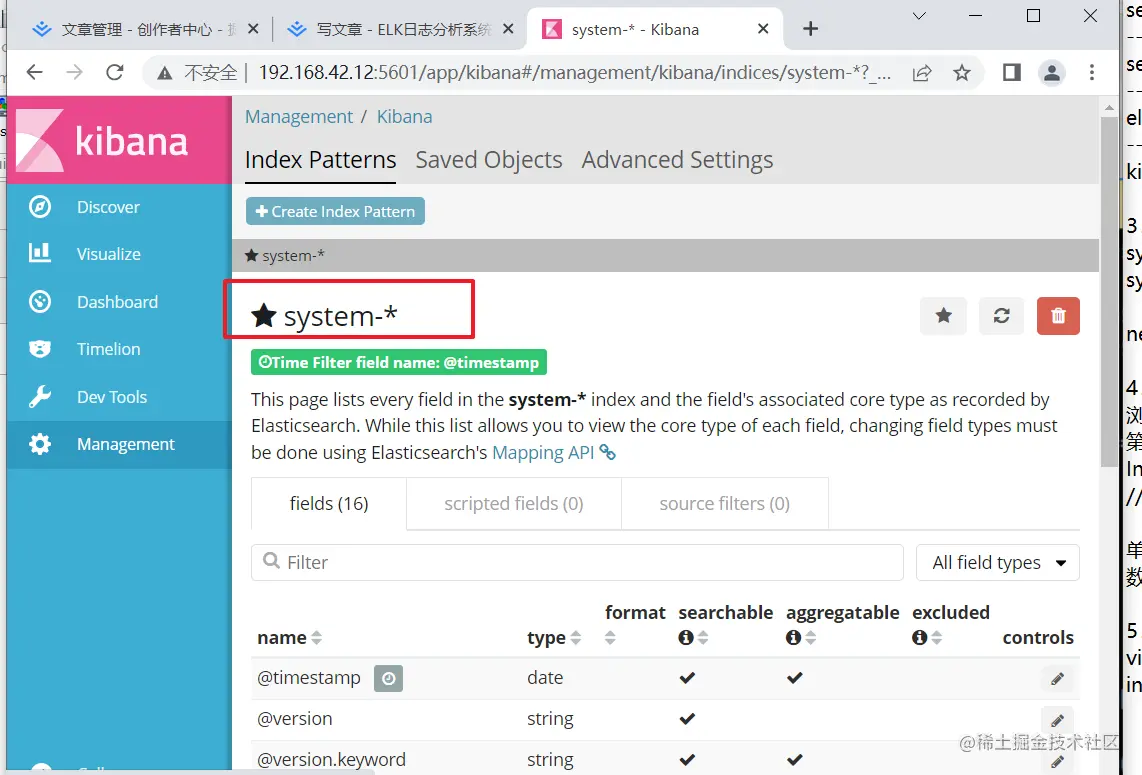
Task: Switch to Saved Objects tab
Action: coord(489,160)
